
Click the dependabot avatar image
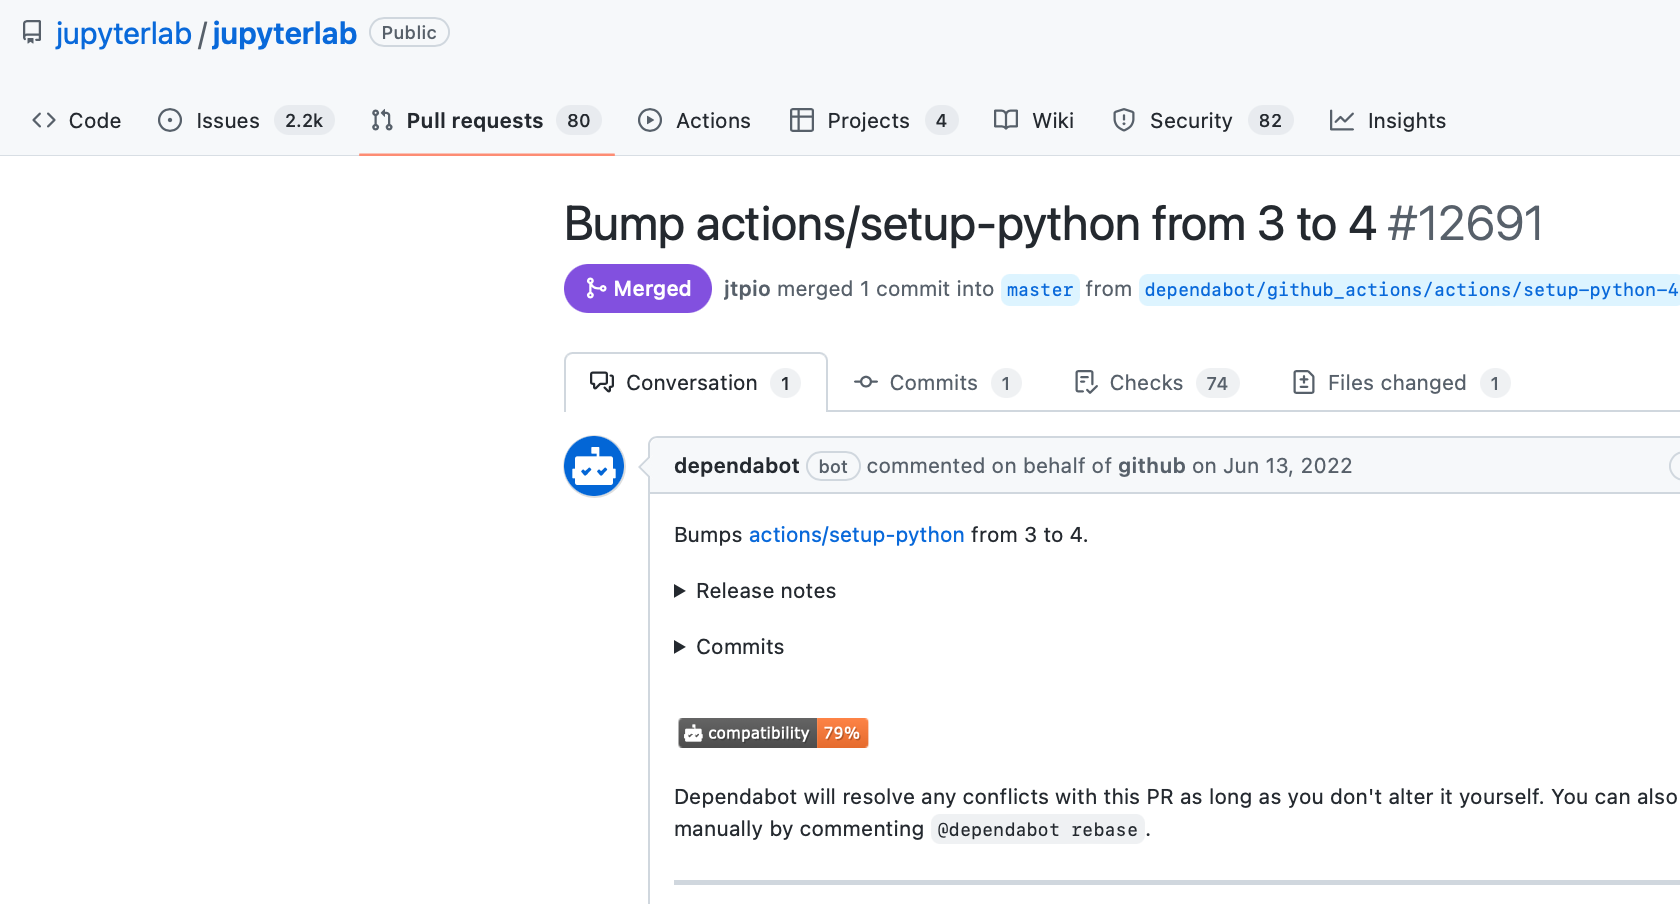(594, 466)
